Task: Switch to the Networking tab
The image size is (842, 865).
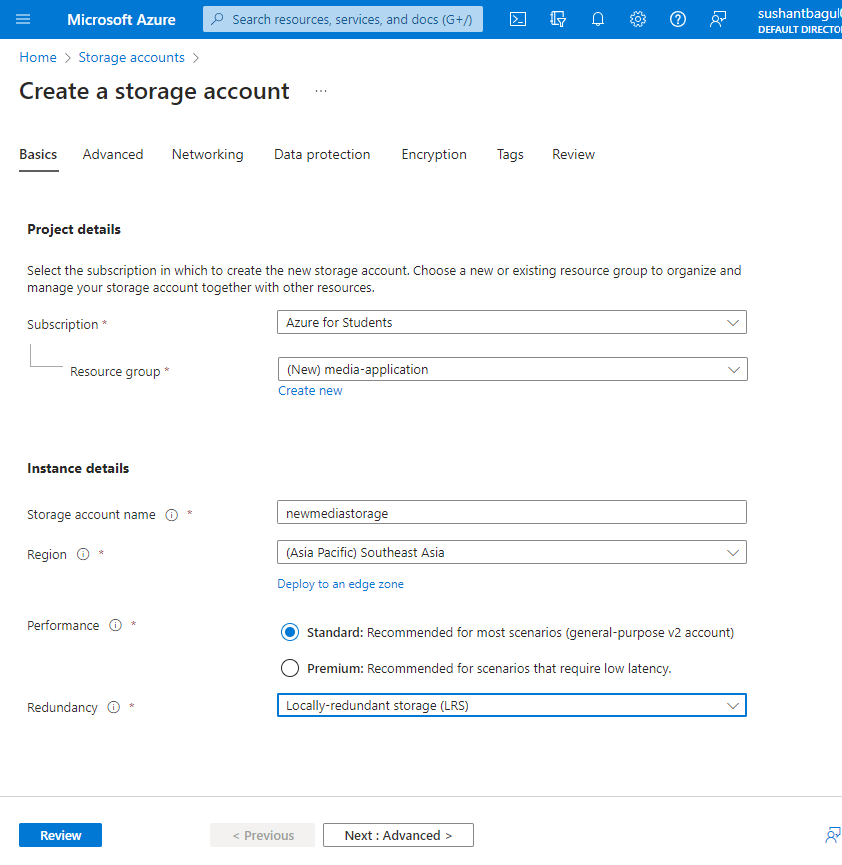Action: click(207, 155)
